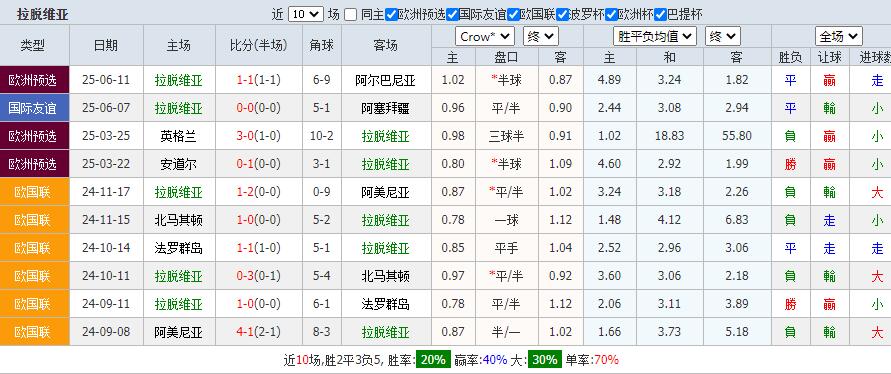Open the recent matches count dropdown showing 10
Image resolution: width=891 pixels, height=374 pixels.
306,14
